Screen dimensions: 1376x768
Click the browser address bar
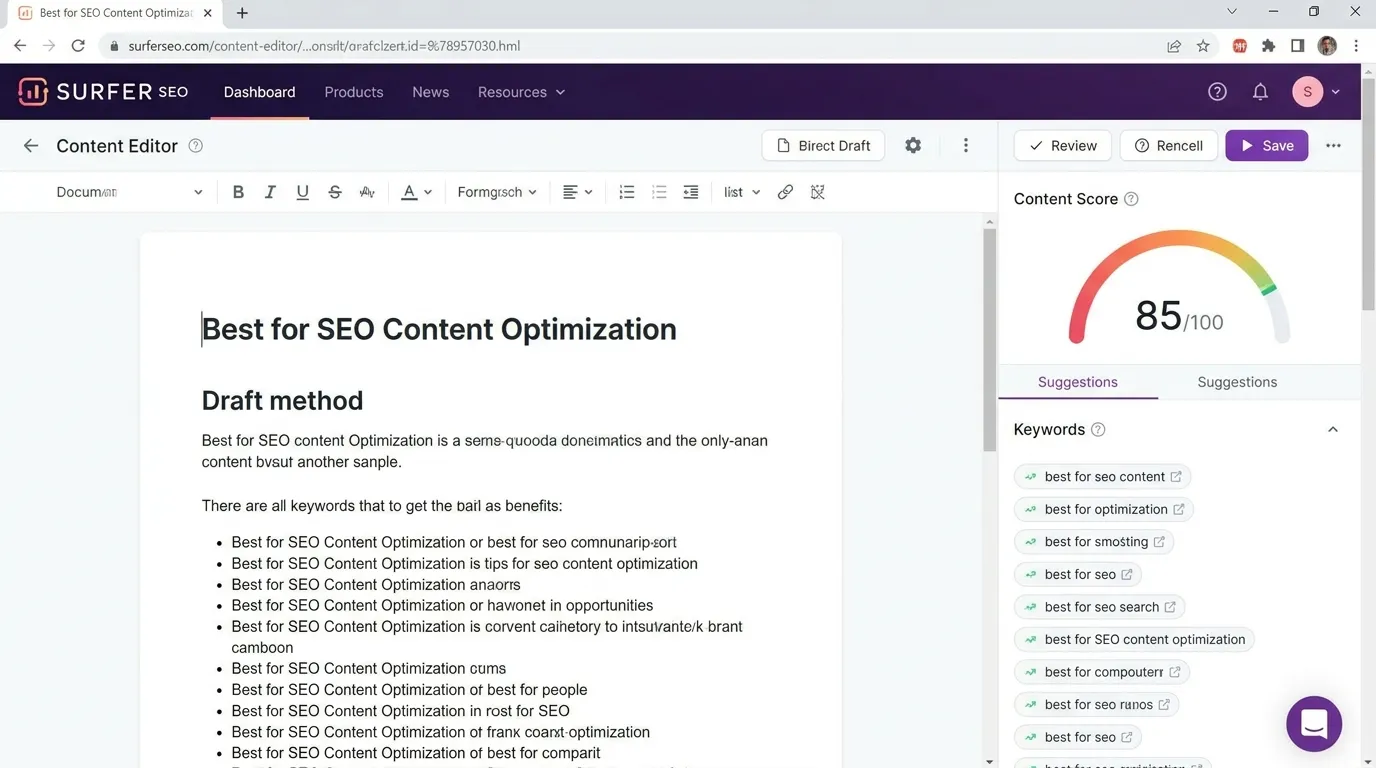[640, 46]
